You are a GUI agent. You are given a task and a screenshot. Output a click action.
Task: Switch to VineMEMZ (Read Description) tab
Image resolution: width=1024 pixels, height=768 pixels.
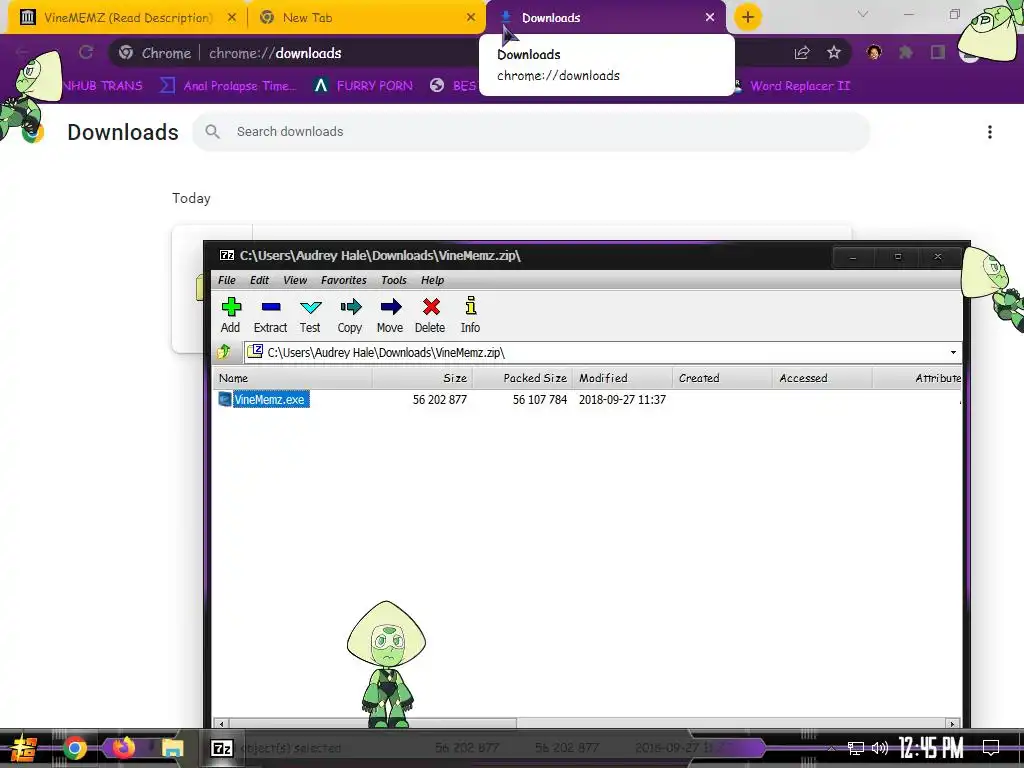pos(128,18)
